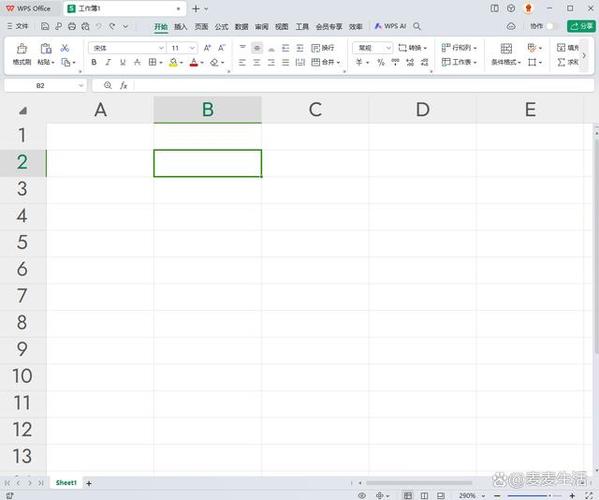Click the save icon in quick toolbar
This screenshot has width=599, height=500.
pos(45,26)
